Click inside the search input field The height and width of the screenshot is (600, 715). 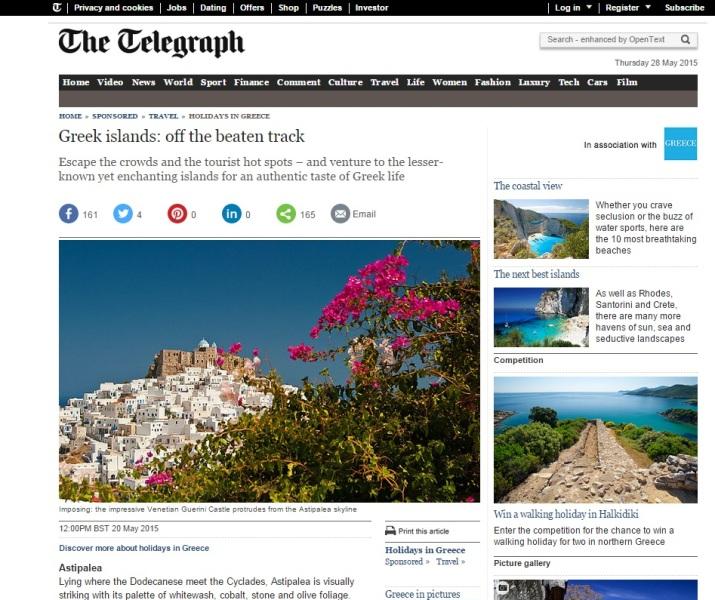coord(609,40)
